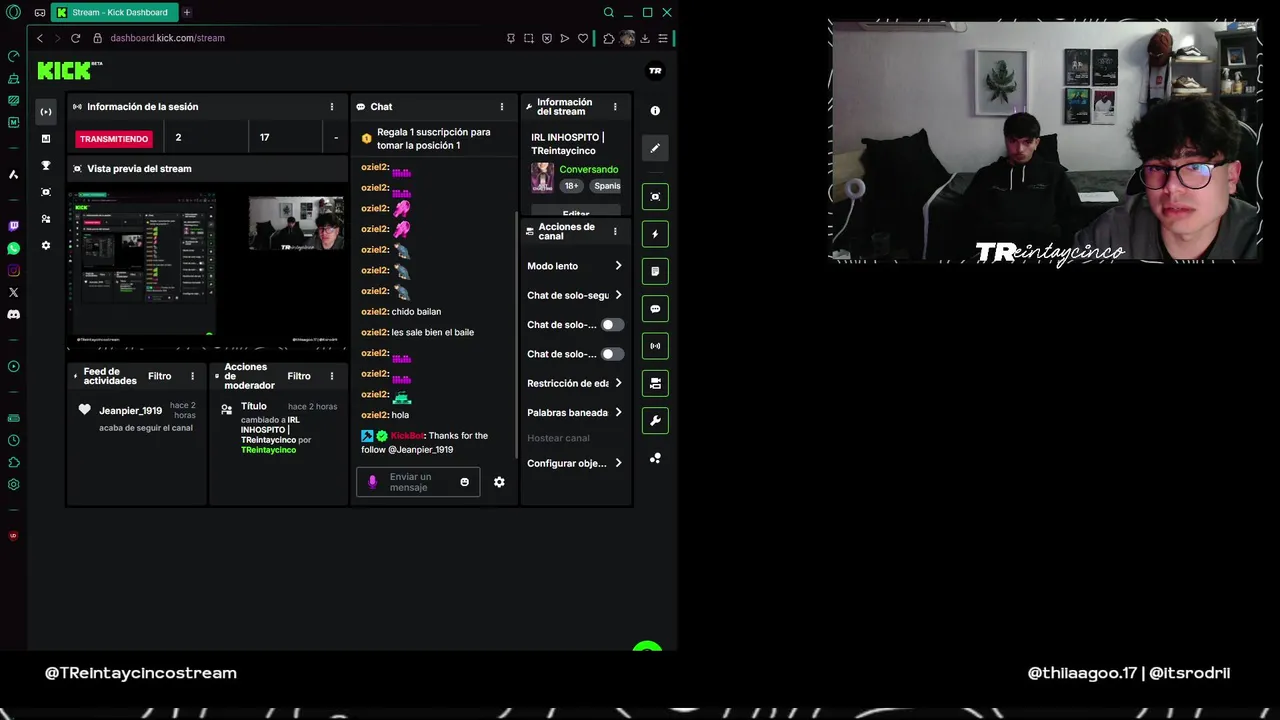This screenshot has width=1280, height=720.
Task: Open Opera sidebar settings gear
Action: (13, 484)
